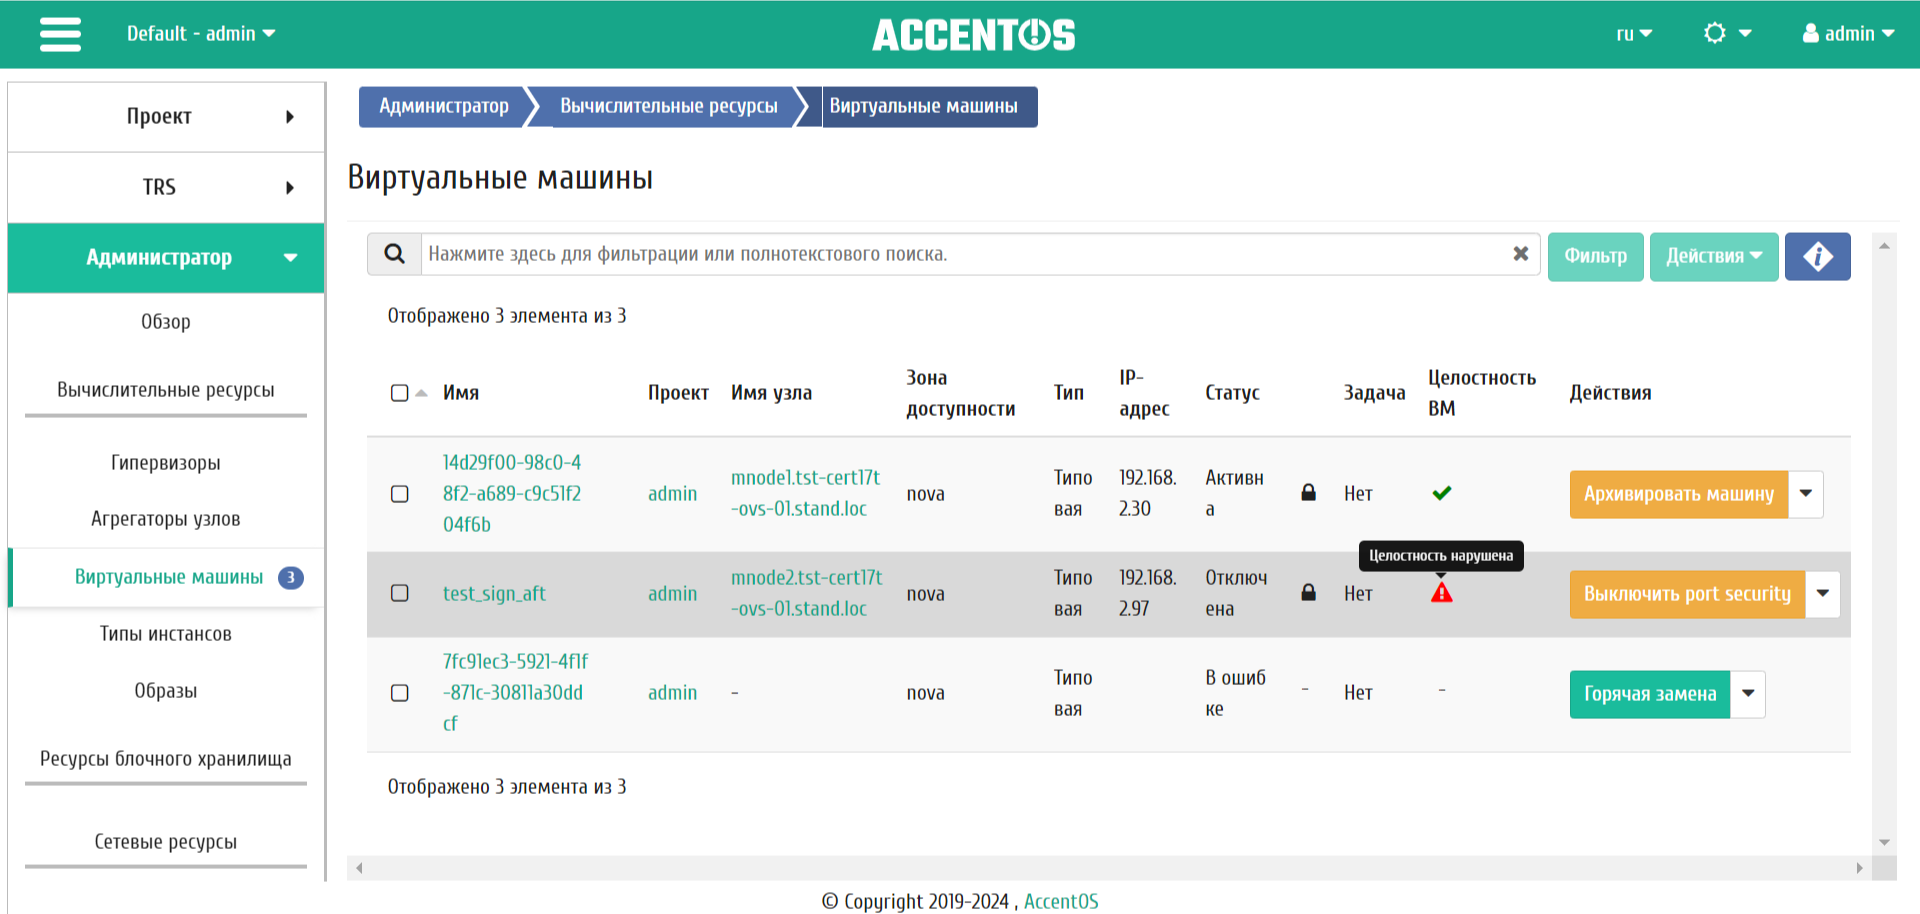This screenshot has height=914, width=1920.
Task: Open dropdown next to Выключить port security
Action: (1823, 594)
